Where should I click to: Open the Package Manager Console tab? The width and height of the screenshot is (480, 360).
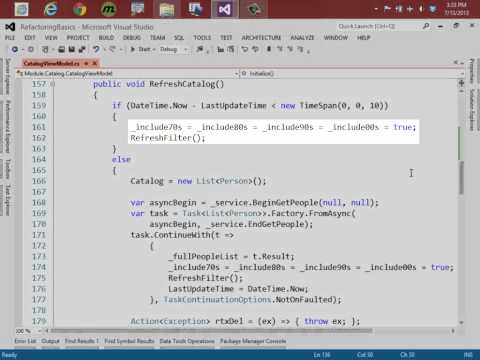click(253, 341)
